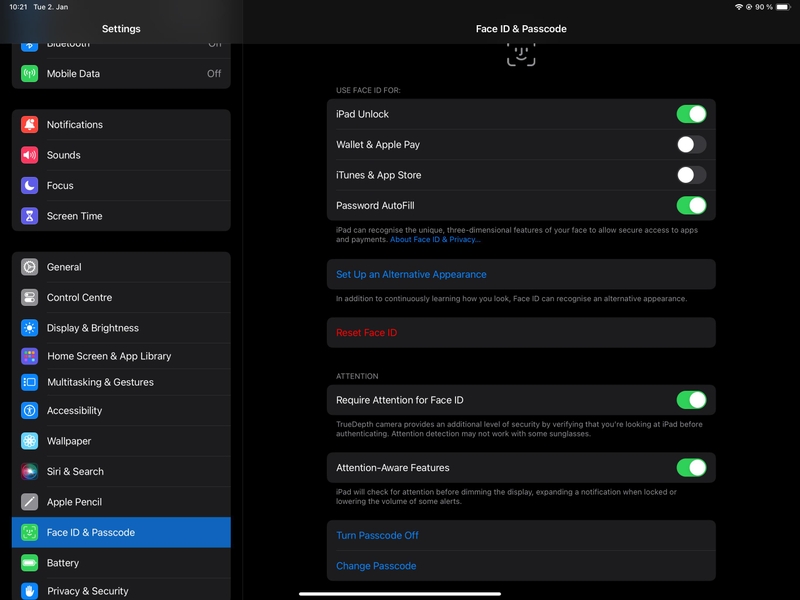The height and width of the screenshot is (600, 800).
Task: Tap the Face ID & Passcode page title
Action: [521, 29]
